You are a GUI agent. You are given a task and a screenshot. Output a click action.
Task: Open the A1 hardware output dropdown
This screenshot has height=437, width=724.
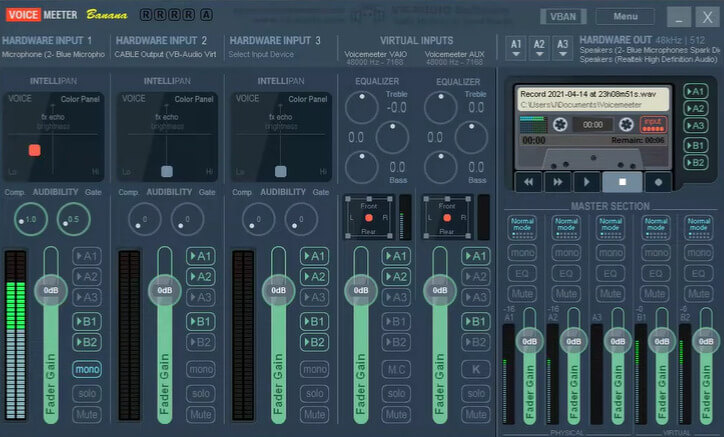coord(515,45)
